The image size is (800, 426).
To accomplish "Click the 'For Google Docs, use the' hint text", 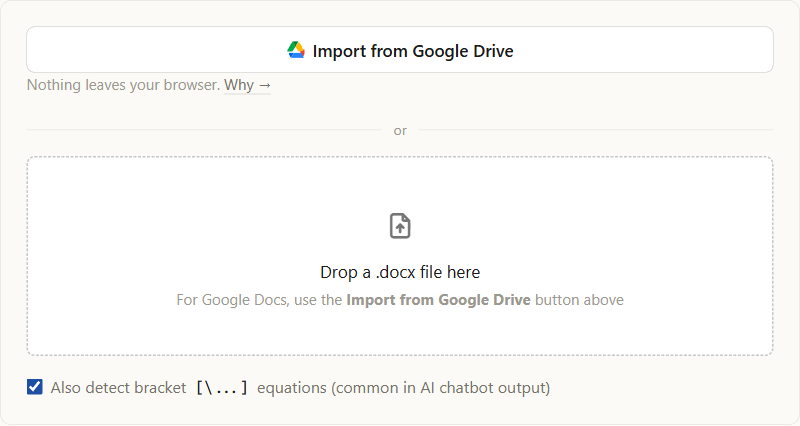I will click(x=259, y=300).
